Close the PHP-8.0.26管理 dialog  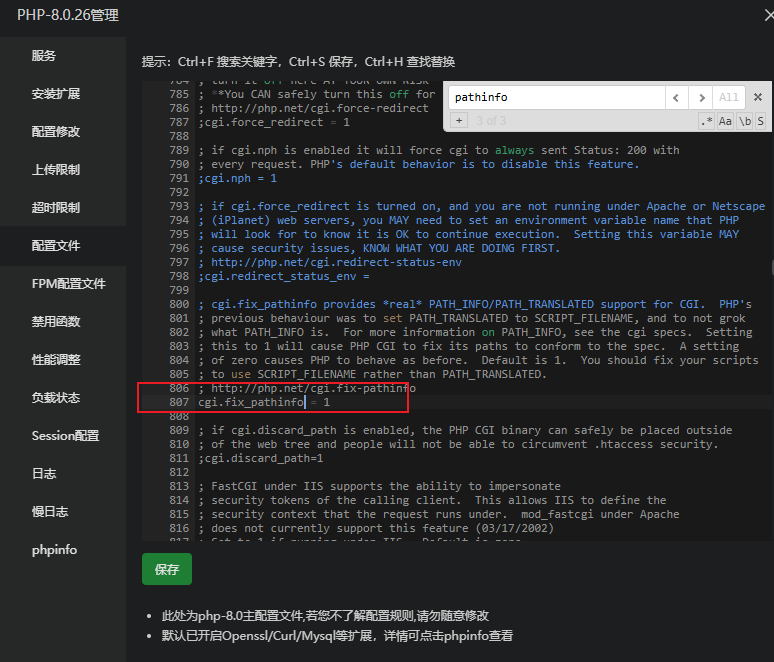(768, 16)
